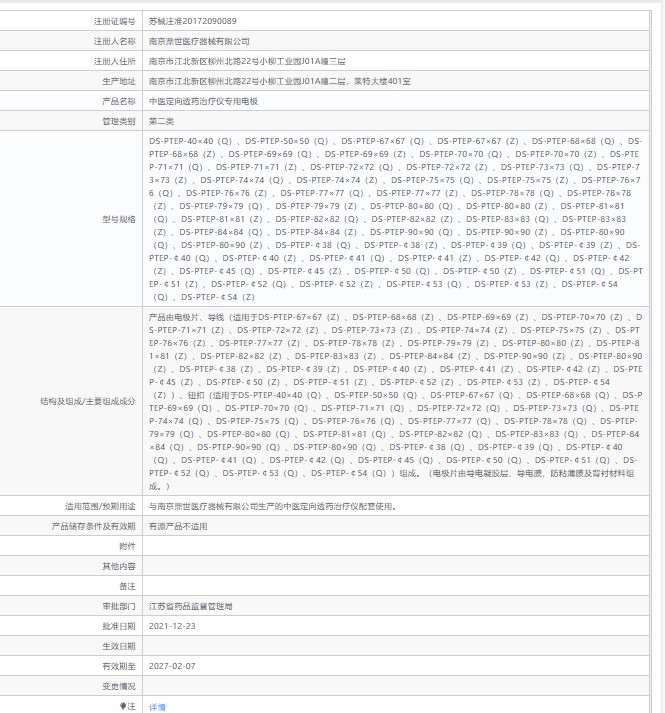
Task: Select expiry date 2027-02-07
Action: point(172,666)
